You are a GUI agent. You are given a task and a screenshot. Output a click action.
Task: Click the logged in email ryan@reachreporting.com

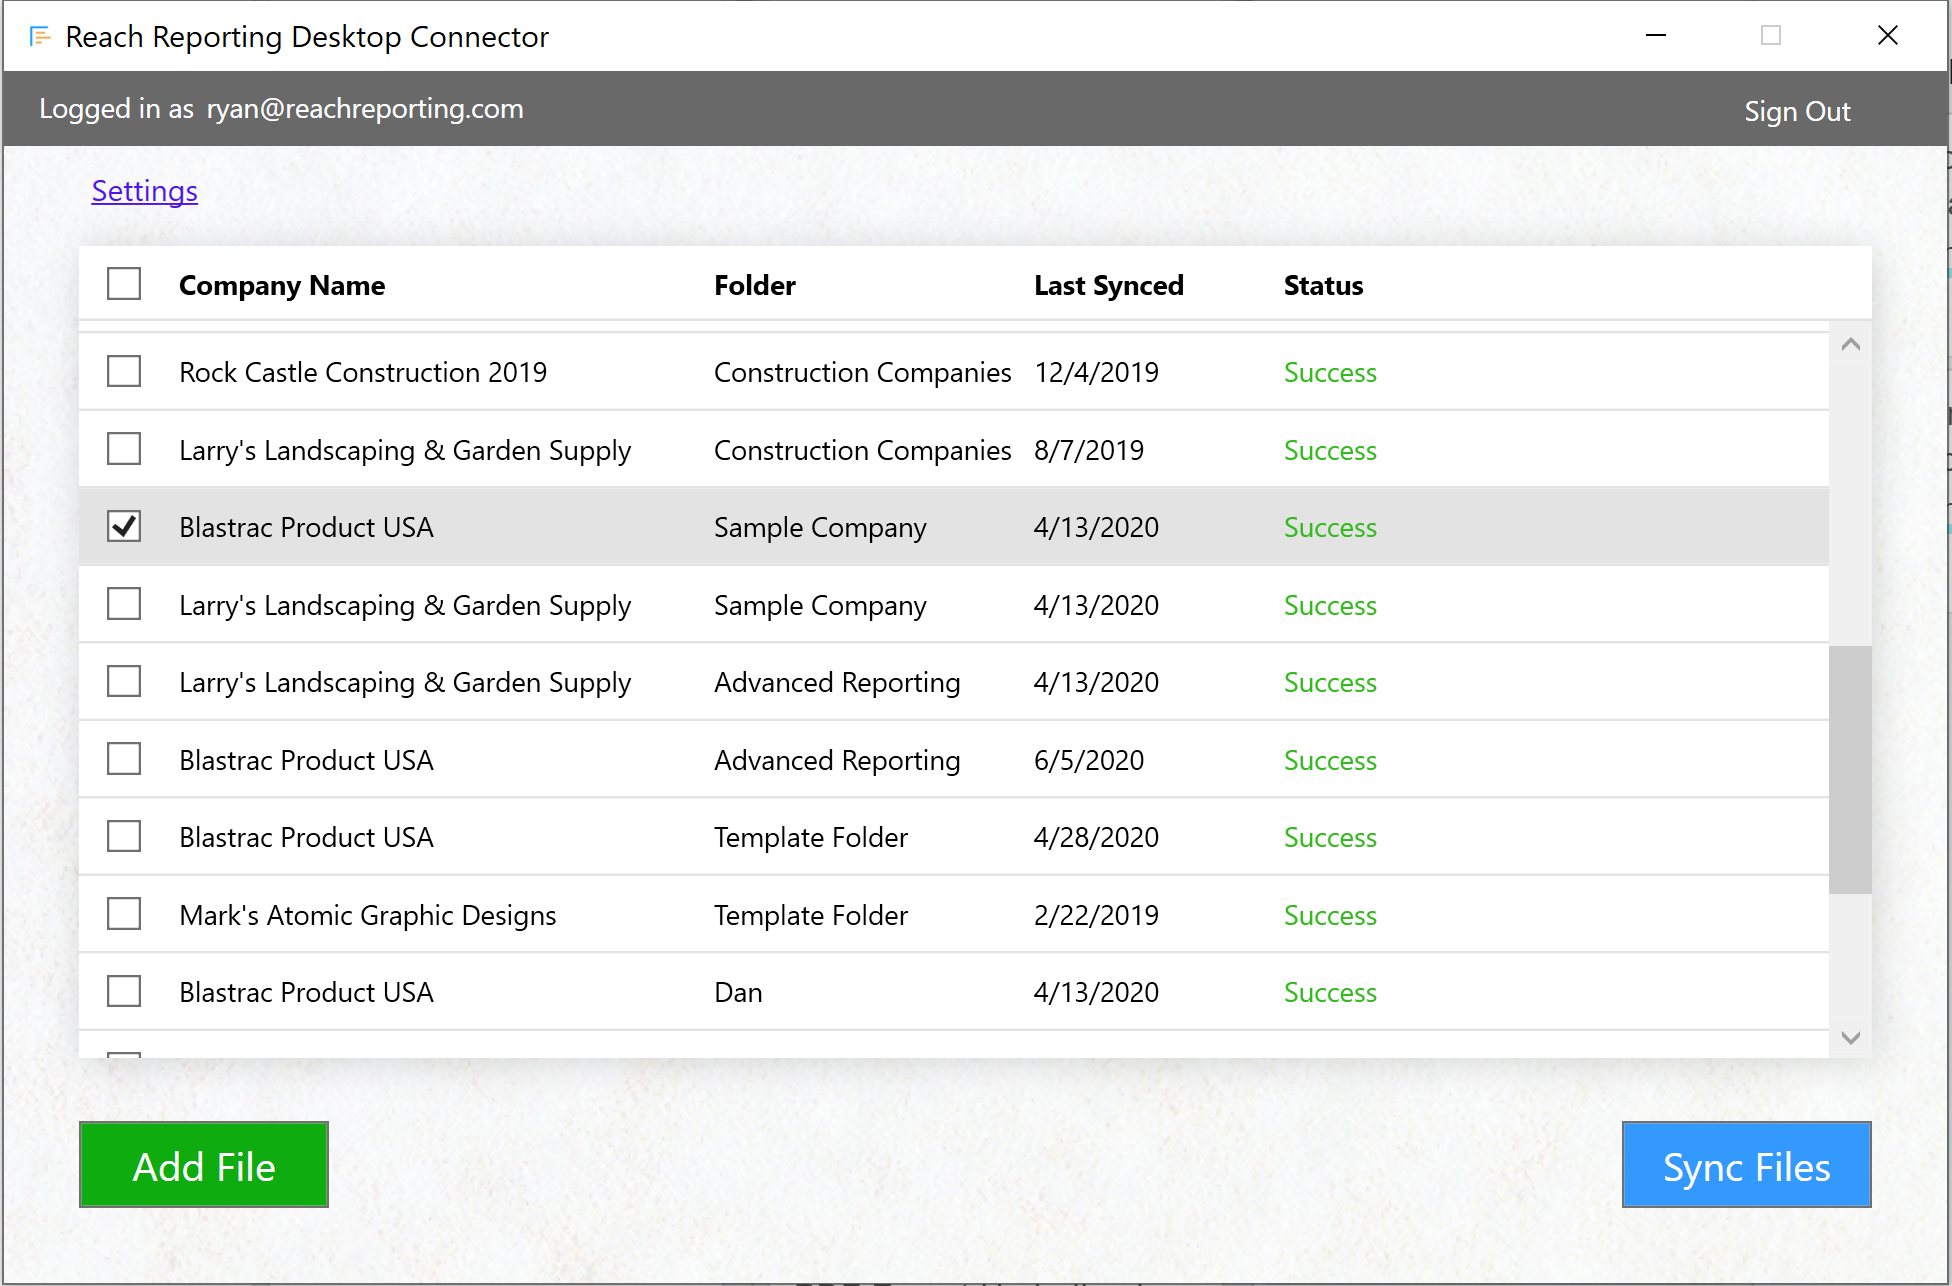click(x=365, y=109)
